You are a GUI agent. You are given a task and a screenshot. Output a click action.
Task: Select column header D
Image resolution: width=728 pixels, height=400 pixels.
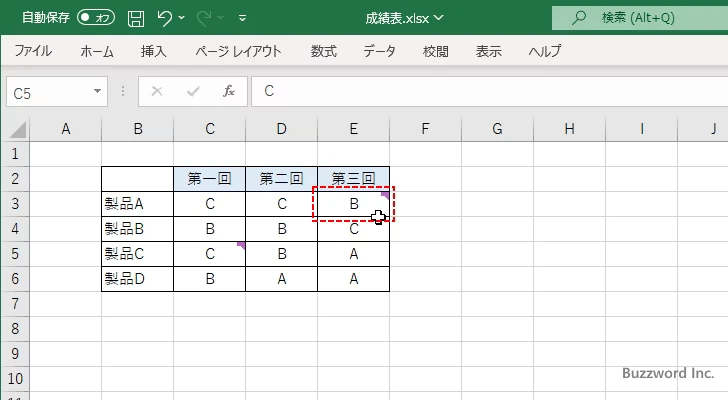click(281, 128)
